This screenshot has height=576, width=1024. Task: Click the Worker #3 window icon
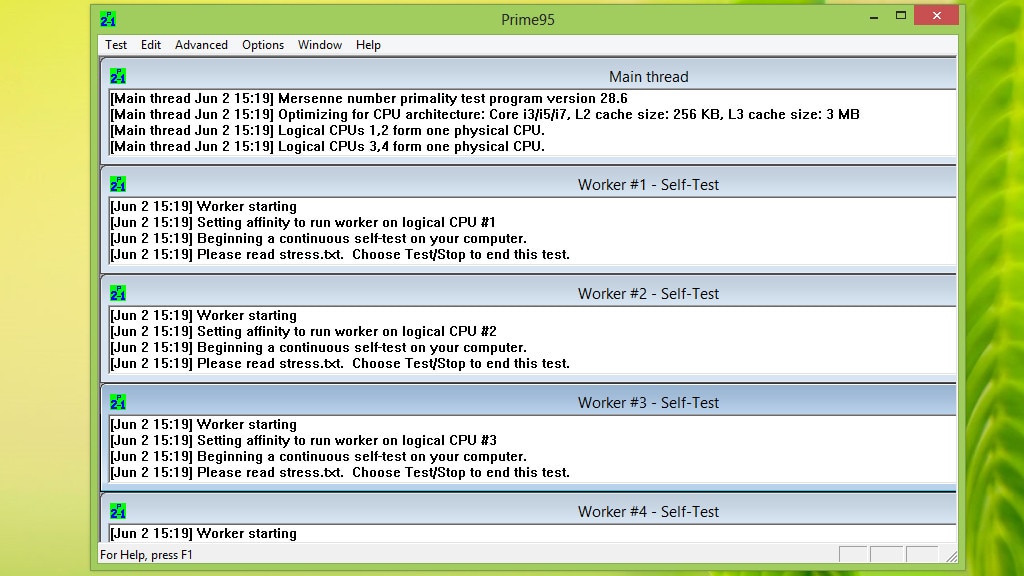click(118, 402)
